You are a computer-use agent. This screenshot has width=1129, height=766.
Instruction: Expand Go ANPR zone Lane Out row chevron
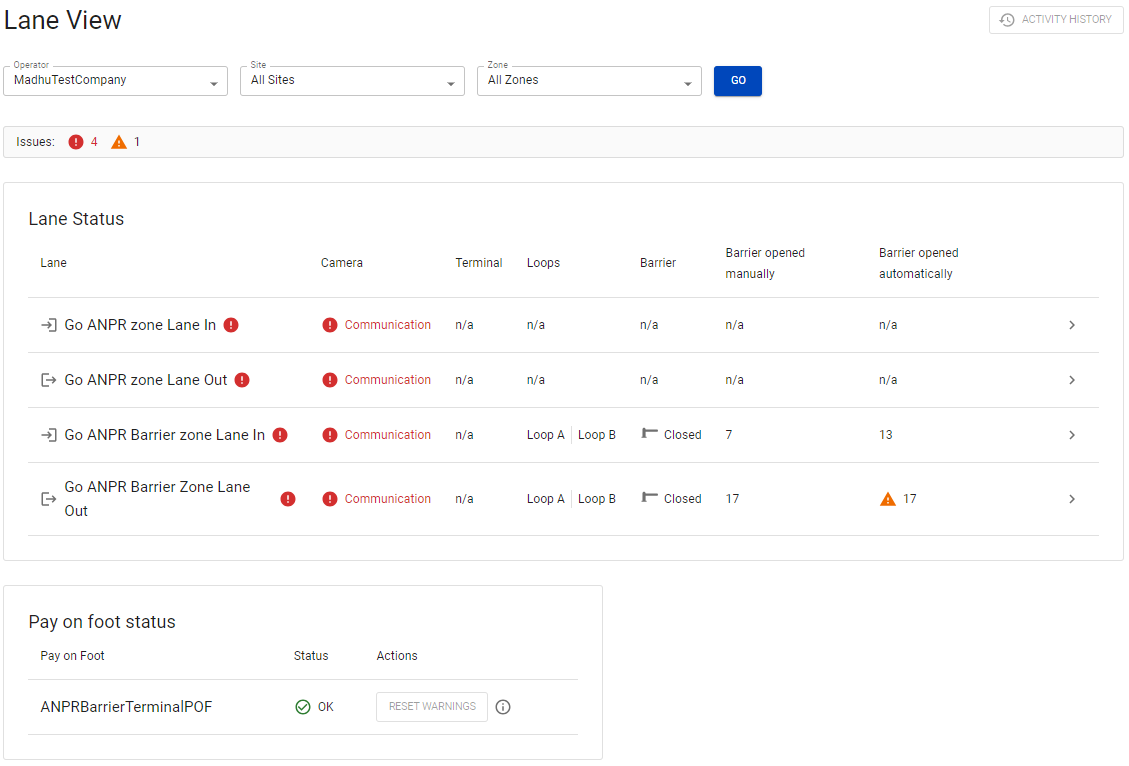pyautogui.click(x=1071, y=380)
